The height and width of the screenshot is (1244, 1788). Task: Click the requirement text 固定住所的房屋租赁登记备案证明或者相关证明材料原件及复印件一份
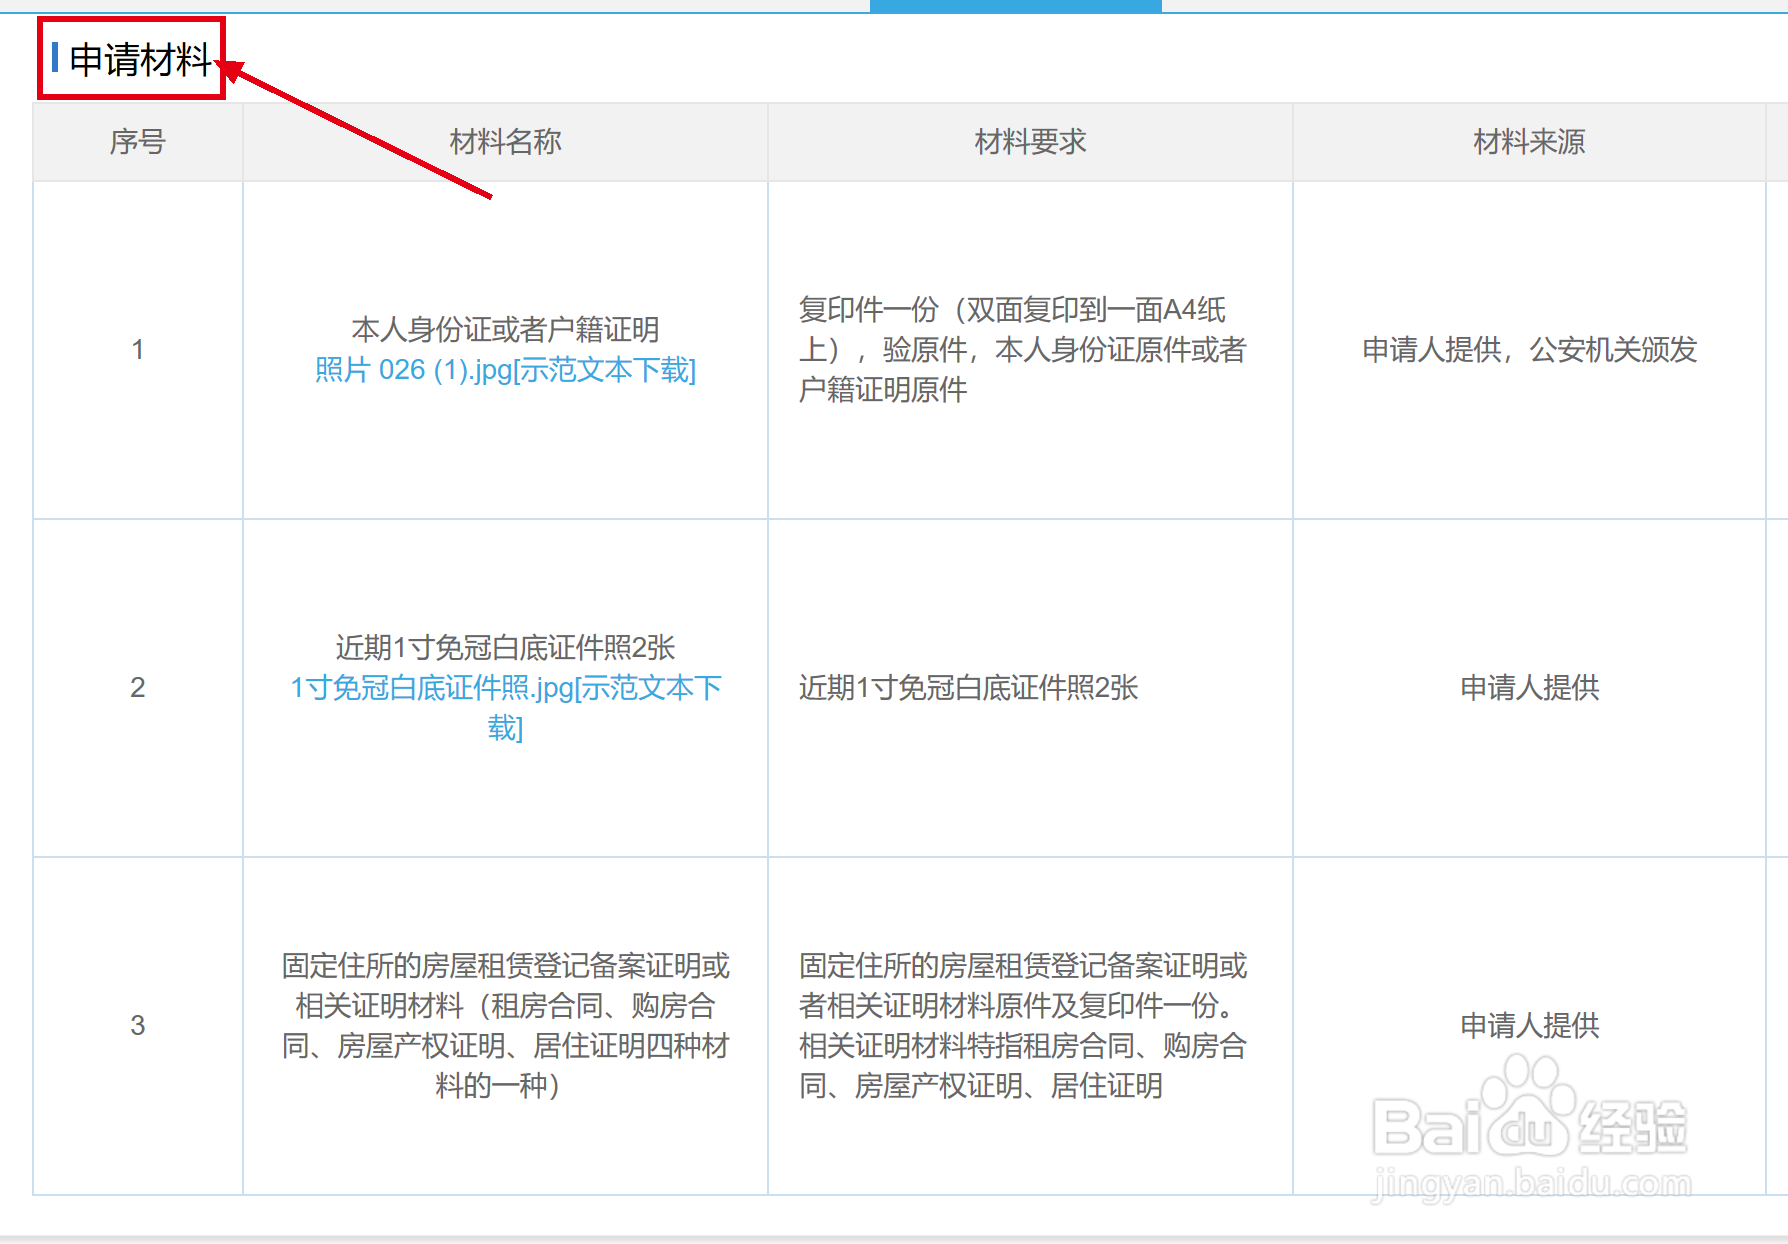[x=1022, y=1026]
